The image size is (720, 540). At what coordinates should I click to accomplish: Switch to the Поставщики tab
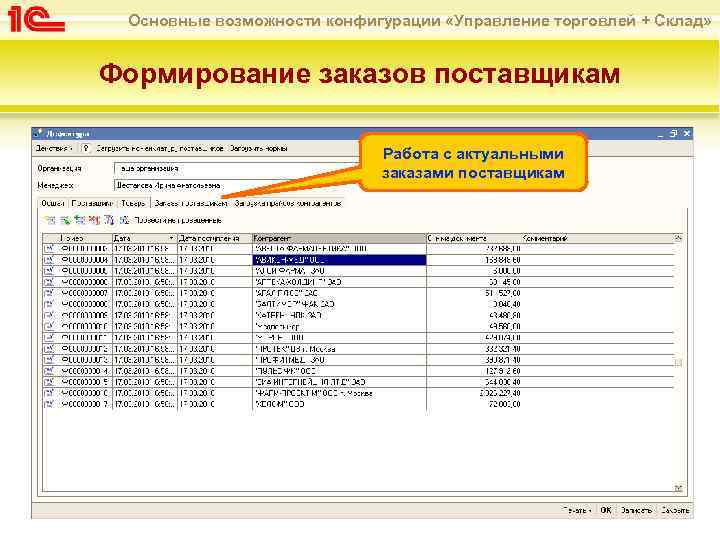(92, 203)
